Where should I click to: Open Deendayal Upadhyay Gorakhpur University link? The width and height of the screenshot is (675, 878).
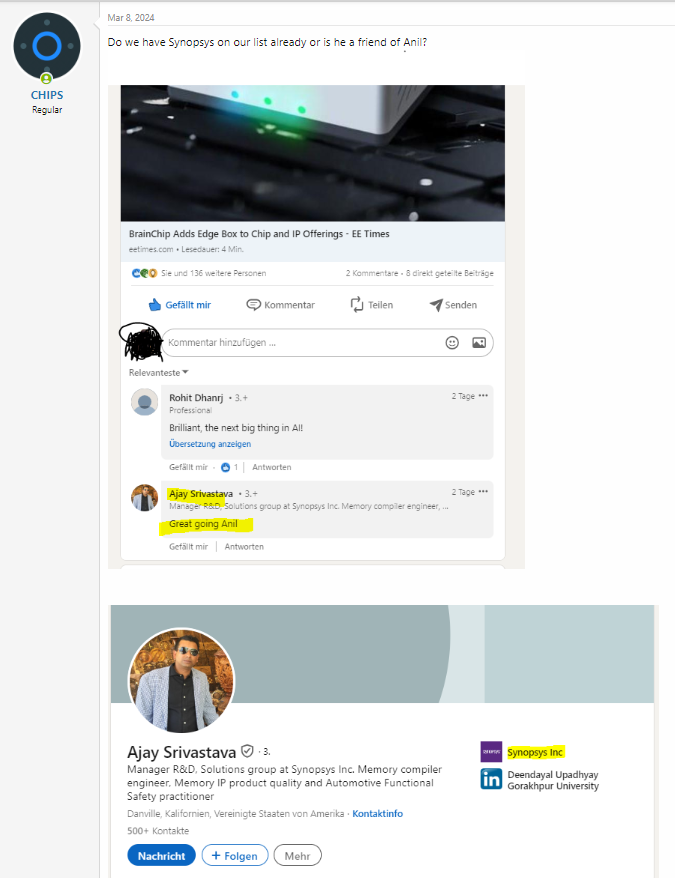pos(553,780)
